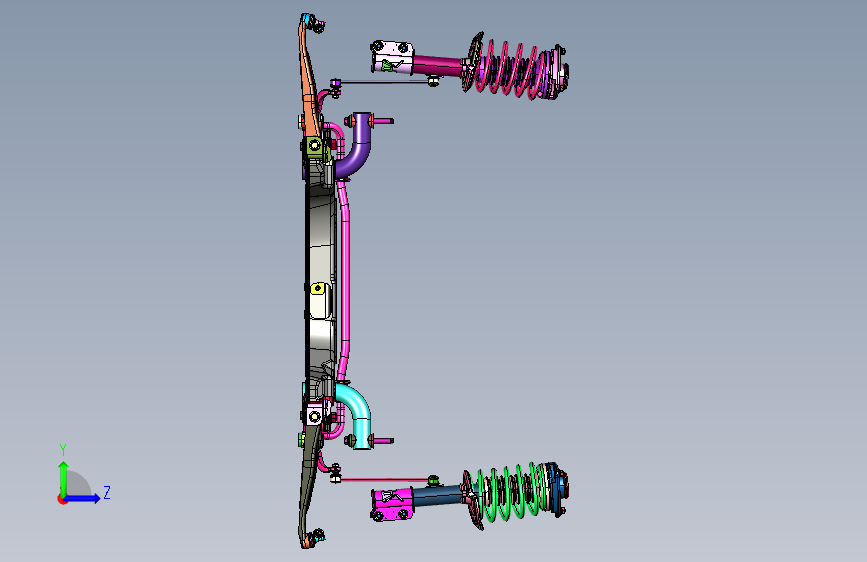
Task: Click the red origin ball of the triad
Action: (62, 499)
